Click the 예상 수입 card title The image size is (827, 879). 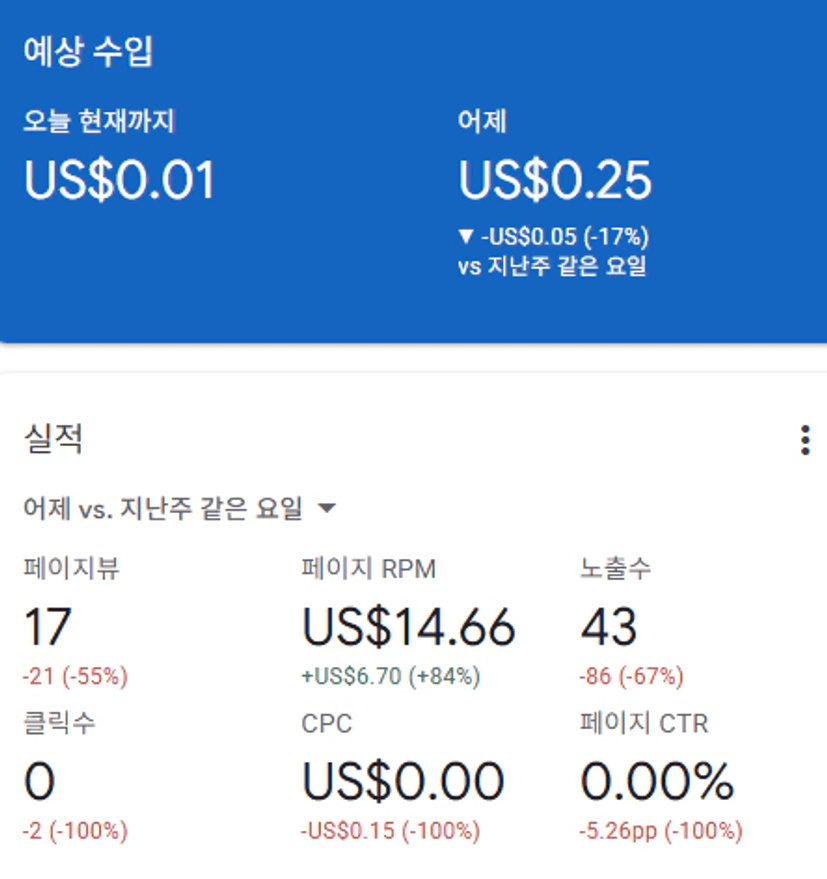(88, 51)
